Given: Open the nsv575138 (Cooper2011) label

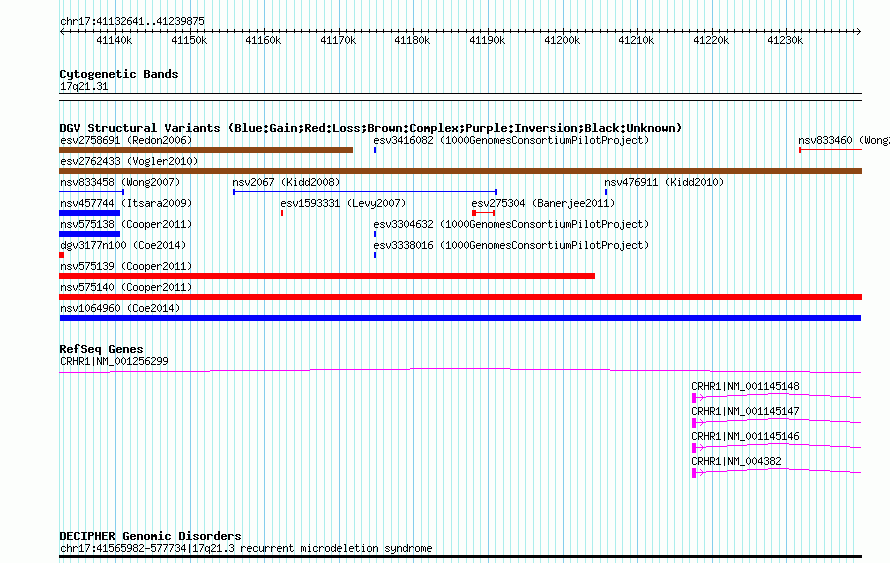Looking at the screenshot, I should (126, 224).
